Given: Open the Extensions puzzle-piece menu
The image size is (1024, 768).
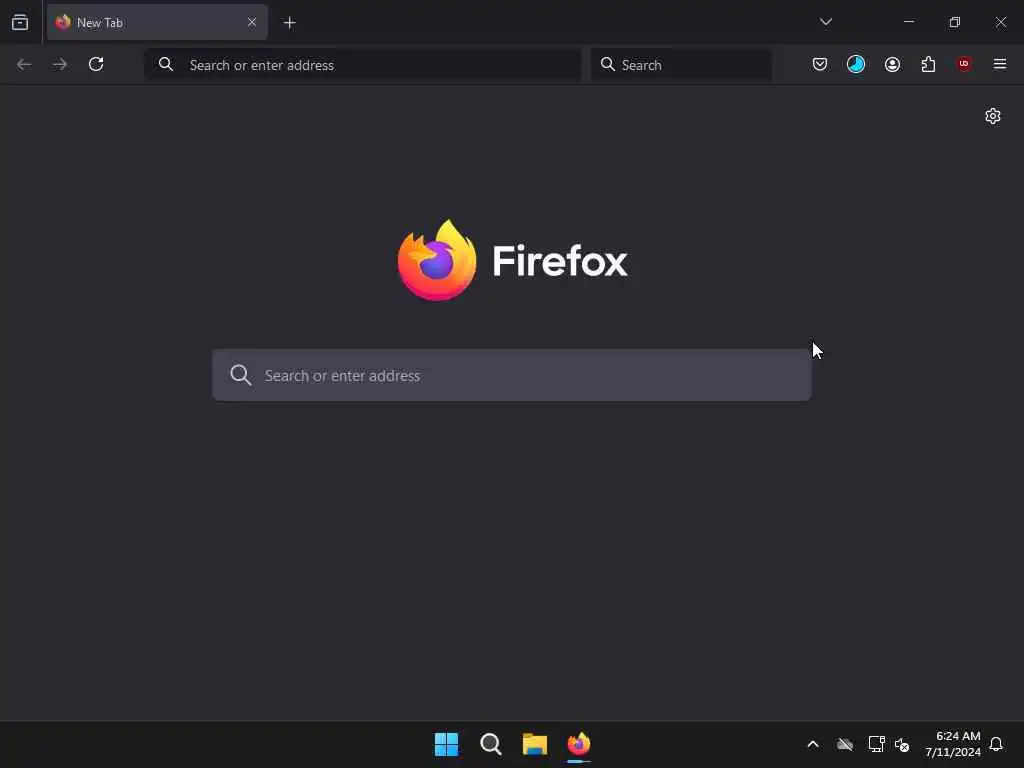Looking at the screenshot, I should click(928, 64).
